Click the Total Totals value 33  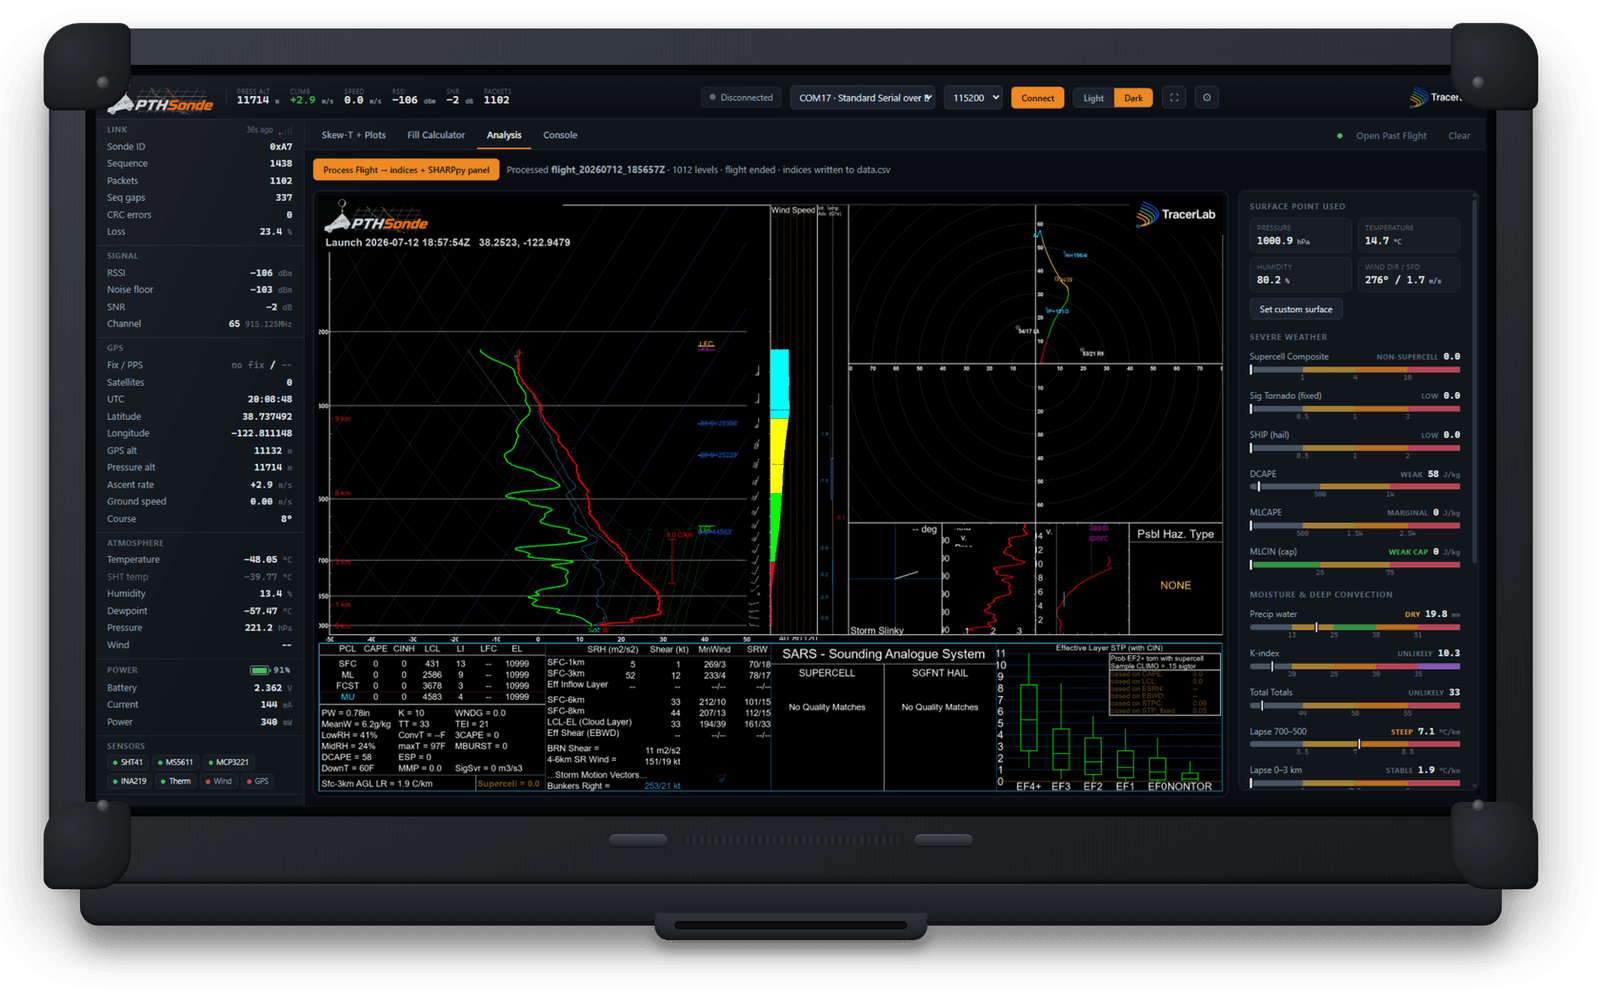[1454, 692]
